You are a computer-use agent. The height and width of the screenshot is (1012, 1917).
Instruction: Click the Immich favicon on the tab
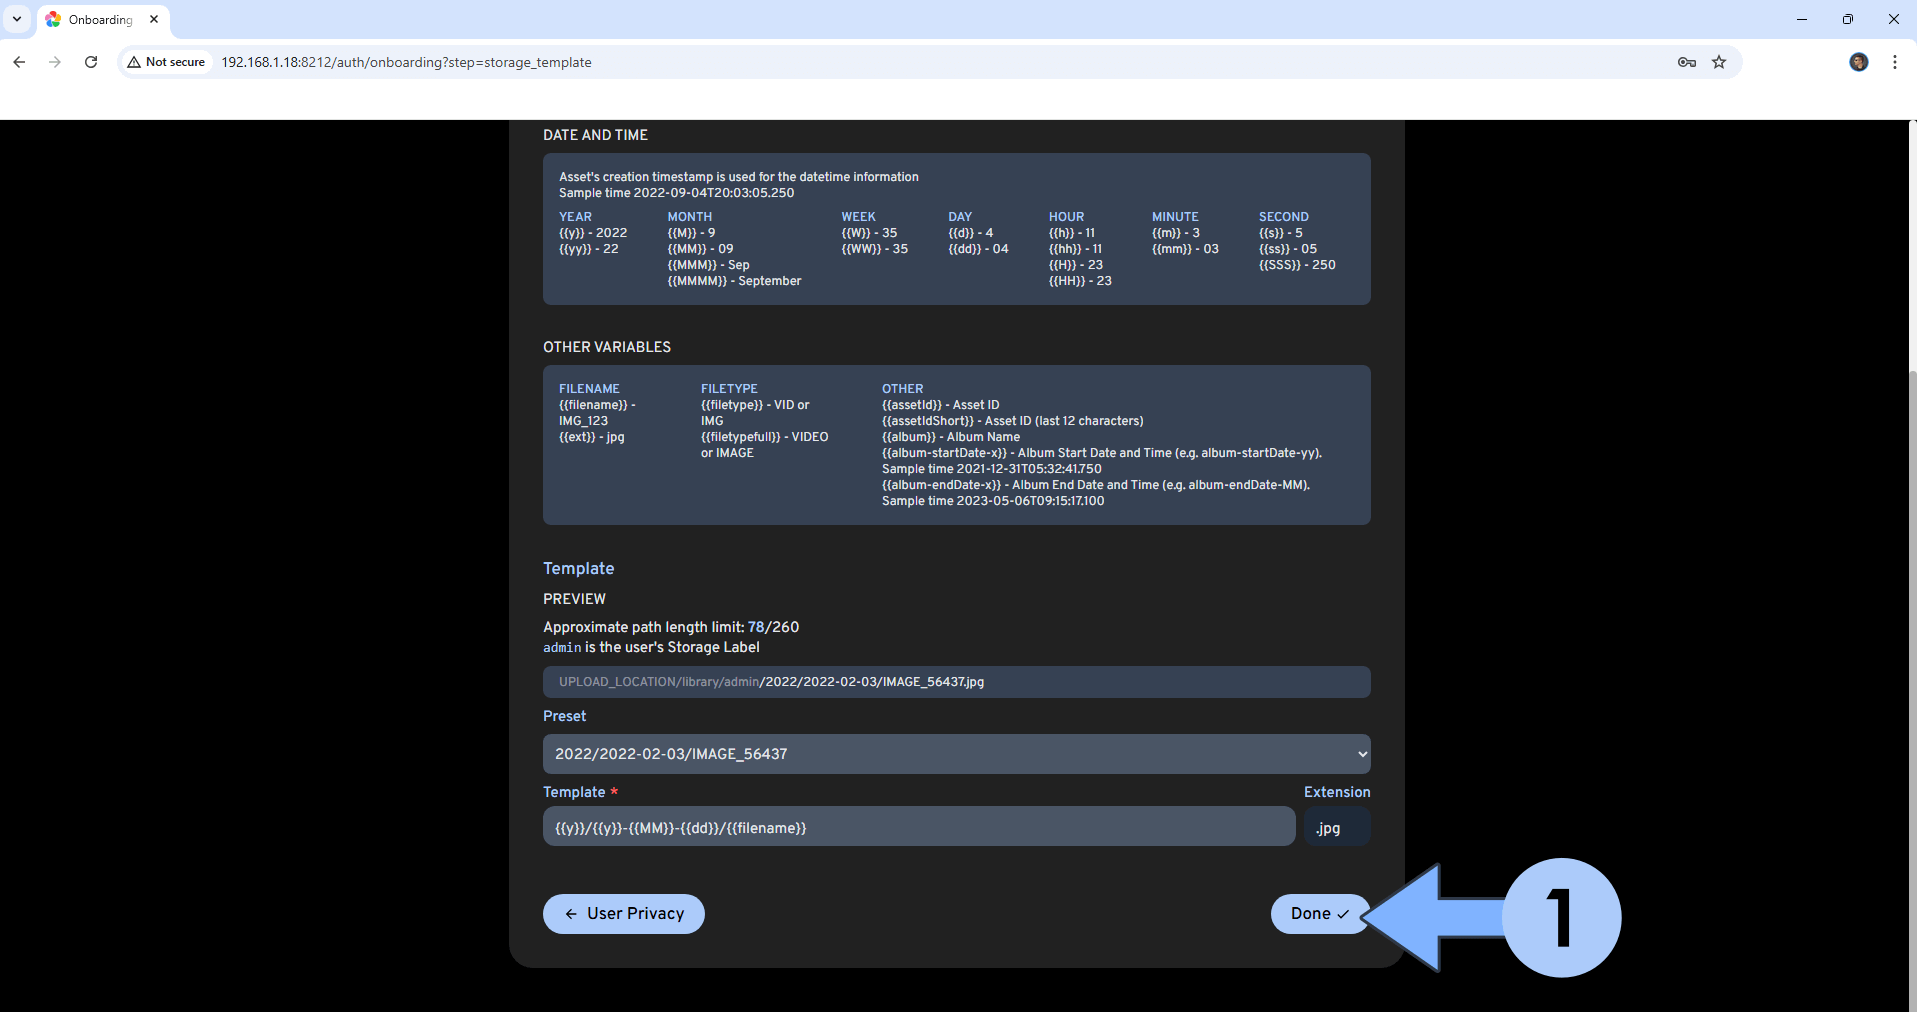(x=53, y=19)
